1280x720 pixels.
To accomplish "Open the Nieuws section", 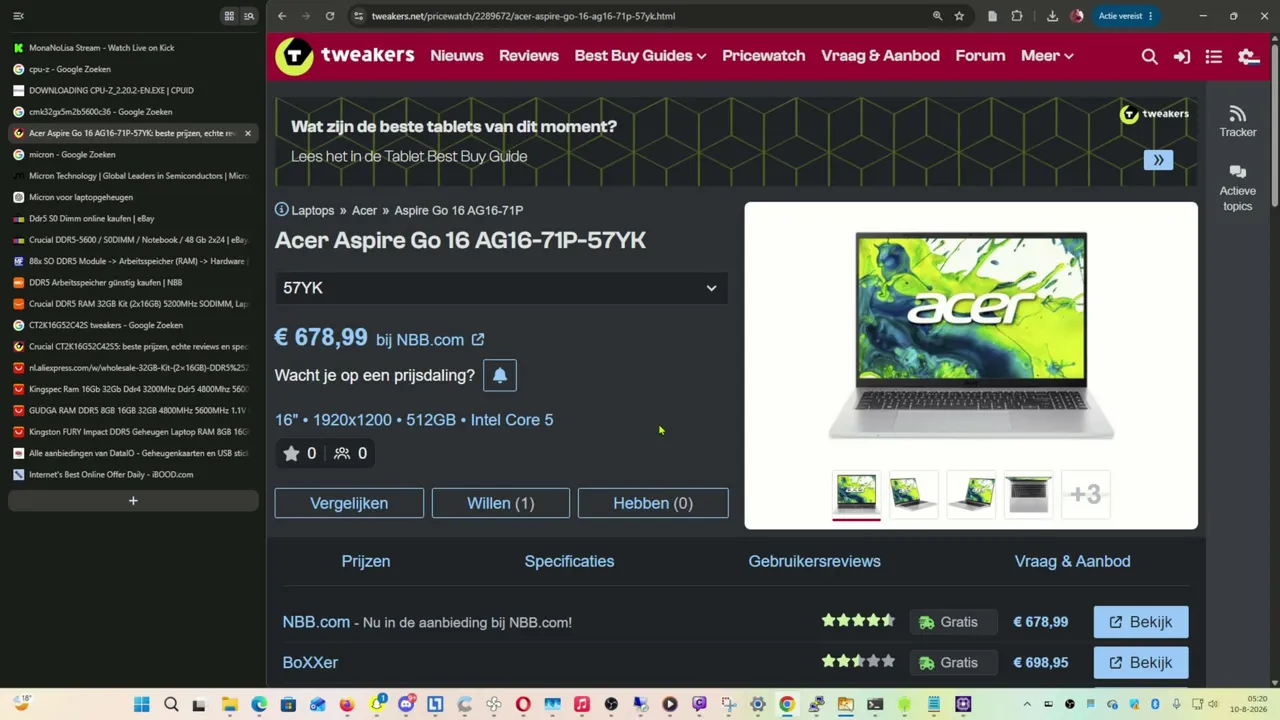I will click(x=457, y=56).
